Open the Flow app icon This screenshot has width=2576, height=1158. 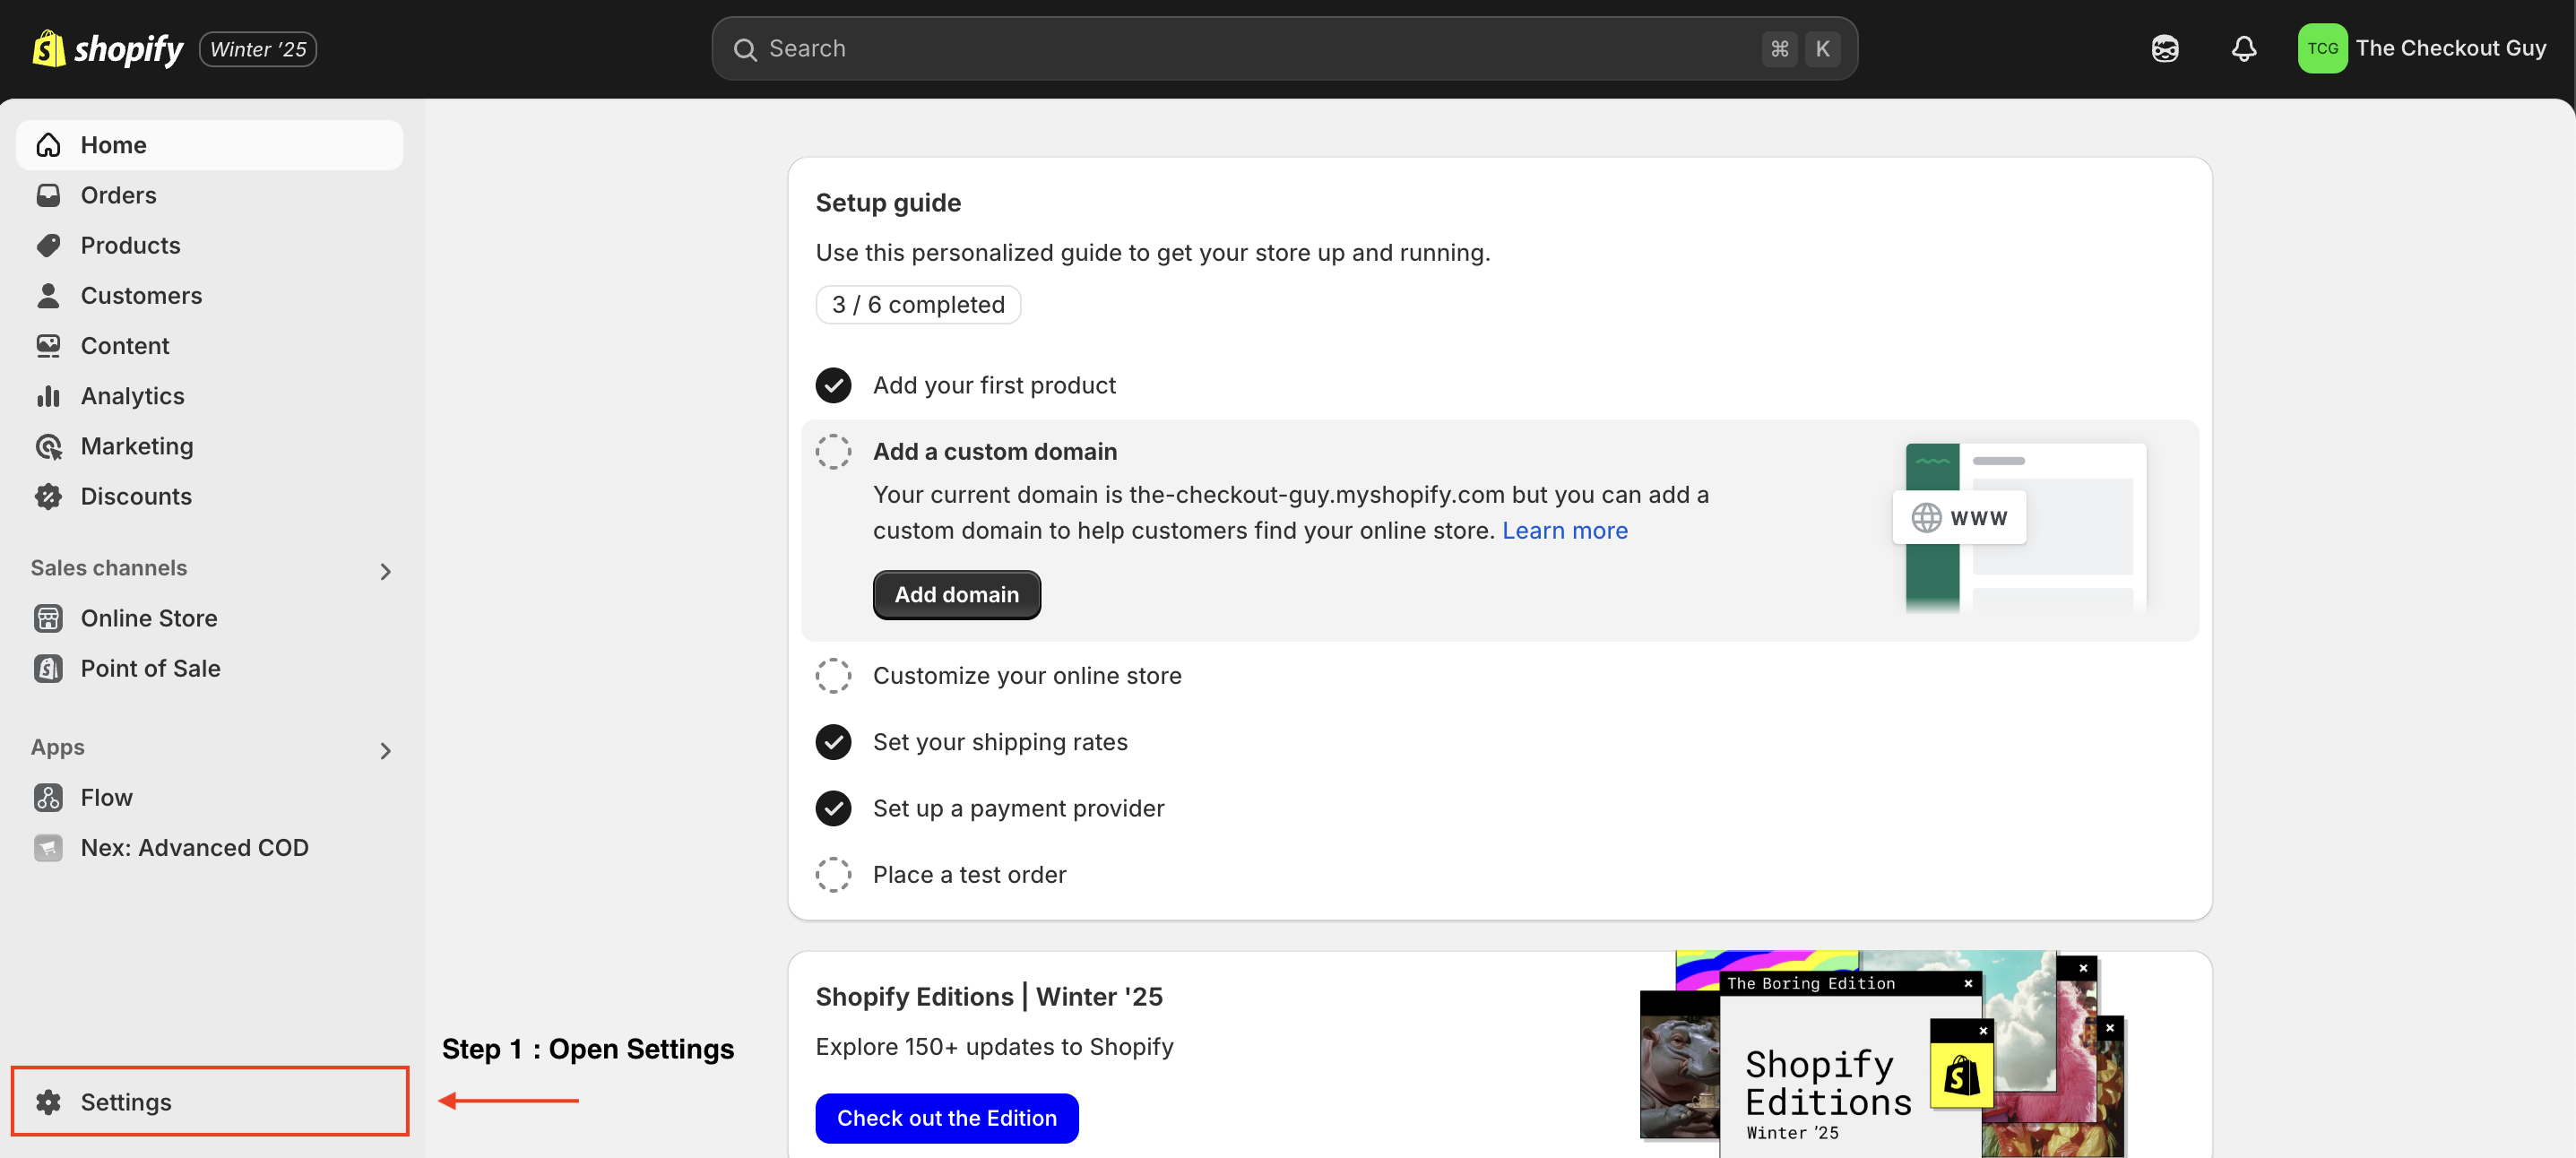[x=48, y=797]
